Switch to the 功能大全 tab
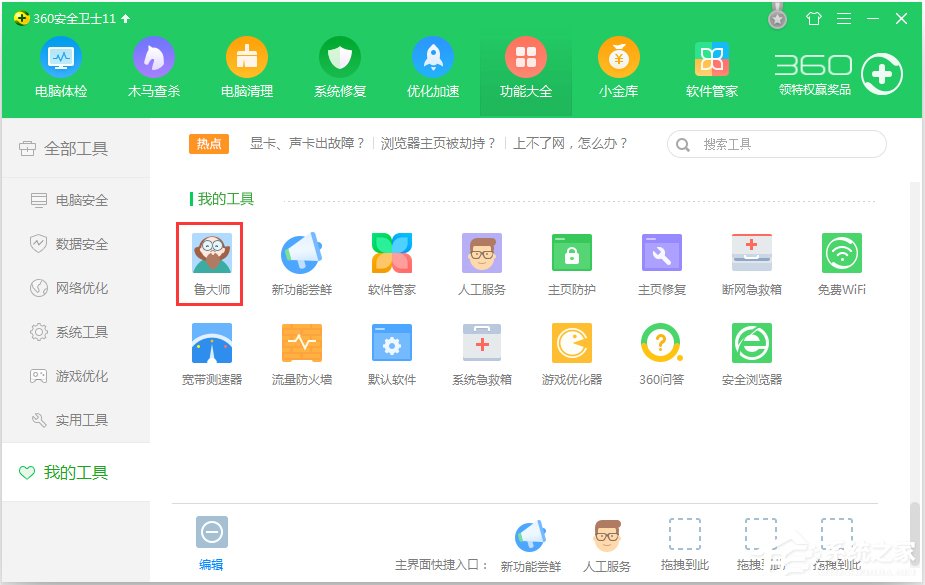Screen dimensions: 925x585 point(525,67)
